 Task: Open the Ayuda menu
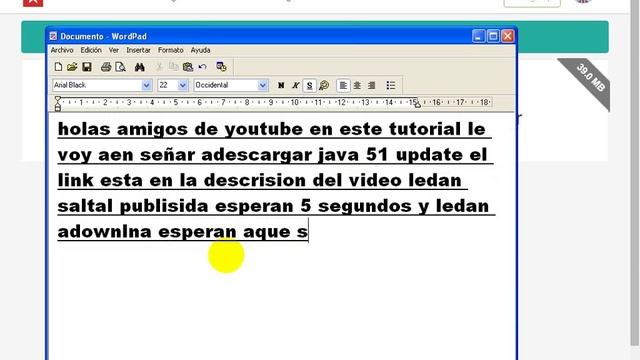[x=200, y=50]
